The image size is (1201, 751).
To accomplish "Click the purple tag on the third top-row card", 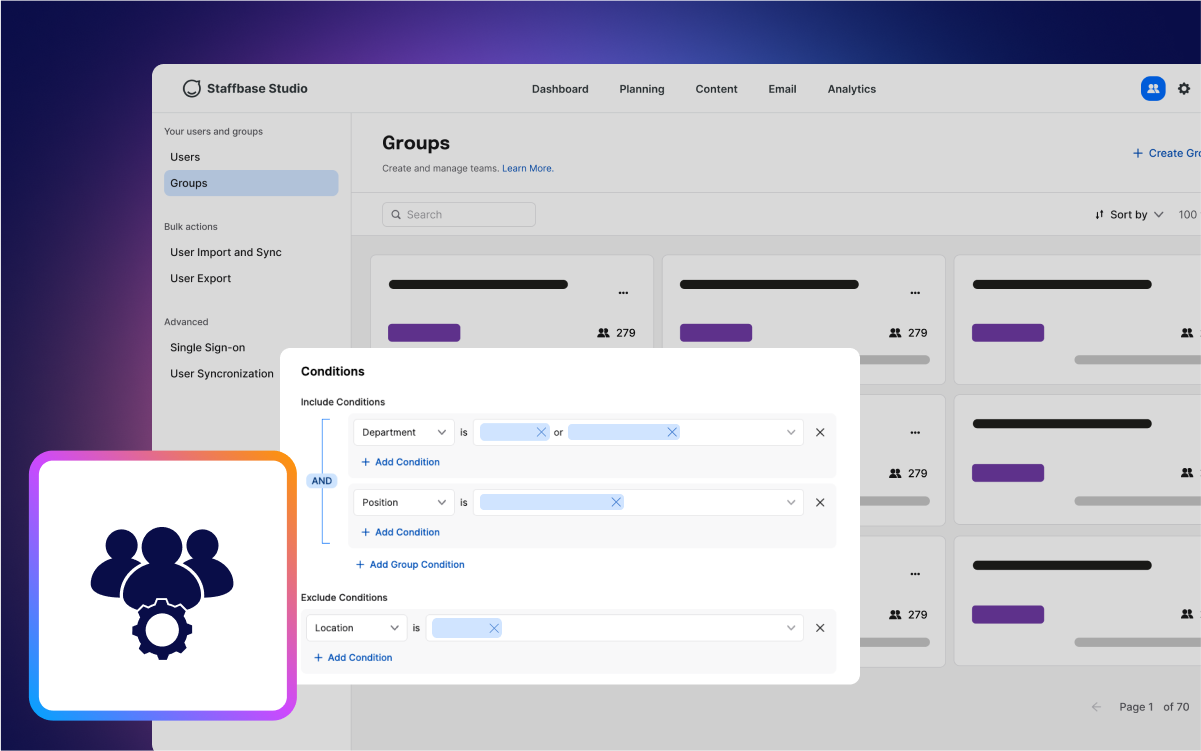I will click(x=1008, y=333).
